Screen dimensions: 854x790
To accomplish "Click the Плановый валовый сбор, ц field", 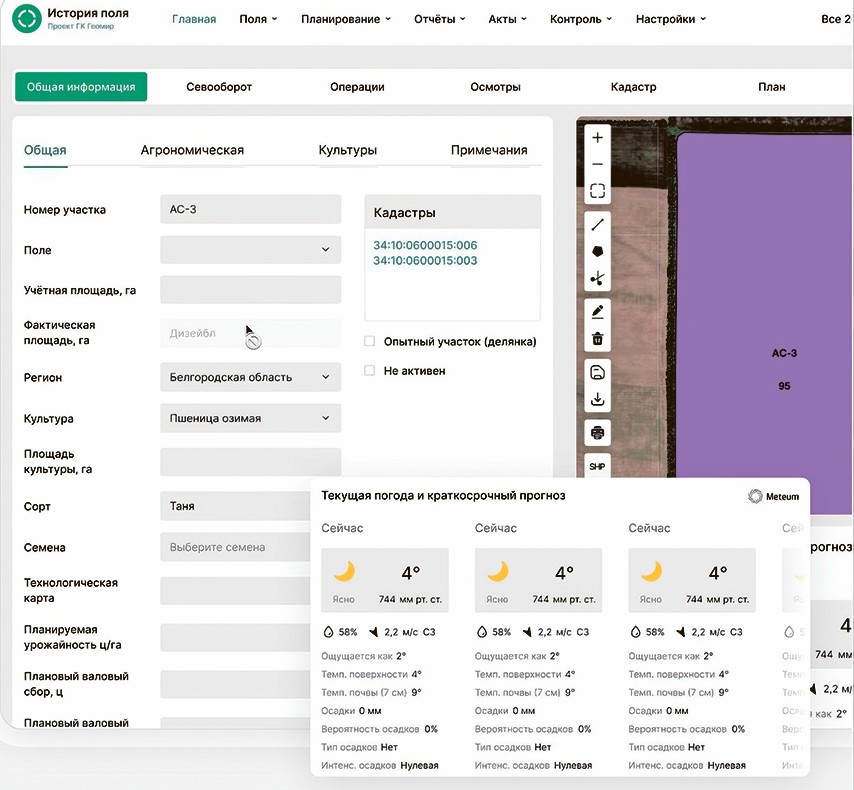I will (x=235, y=684).
